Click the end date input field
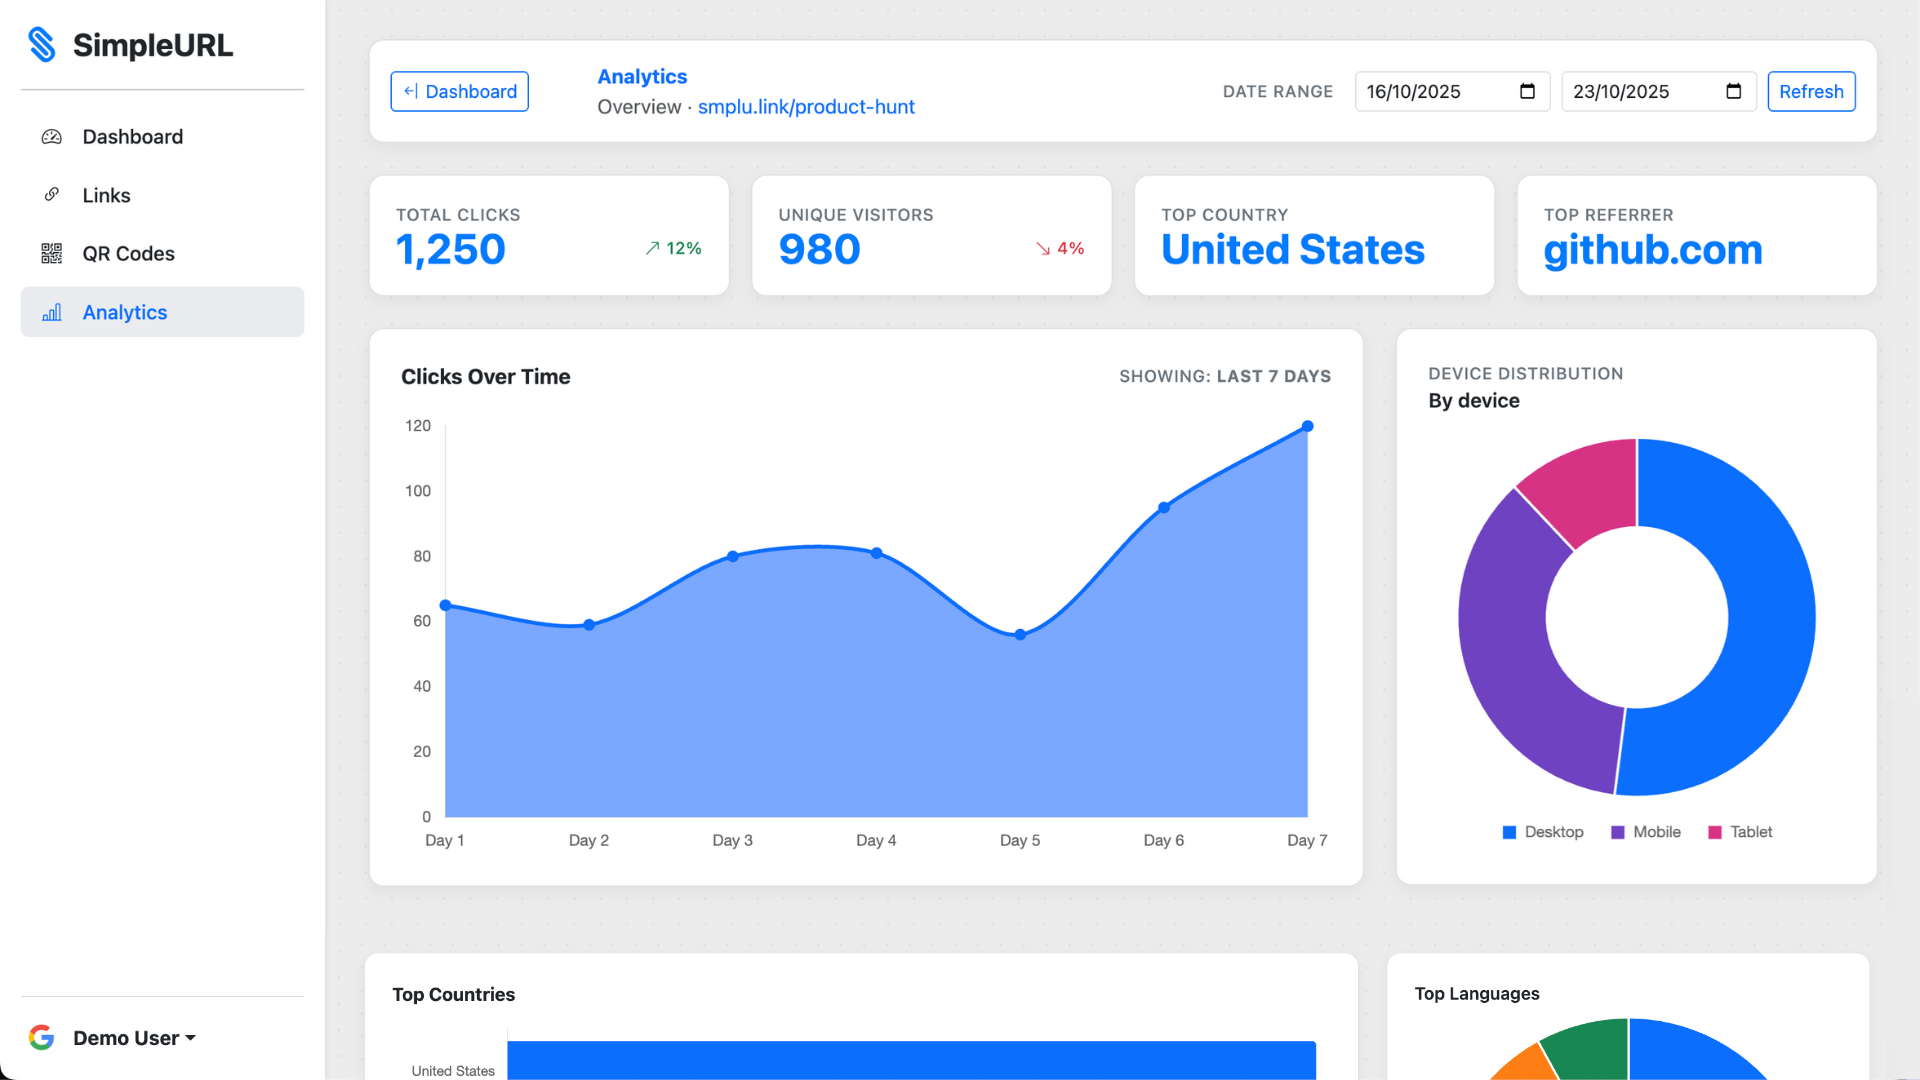This screenshot has height=1080, width=1920. point(1640,92)
